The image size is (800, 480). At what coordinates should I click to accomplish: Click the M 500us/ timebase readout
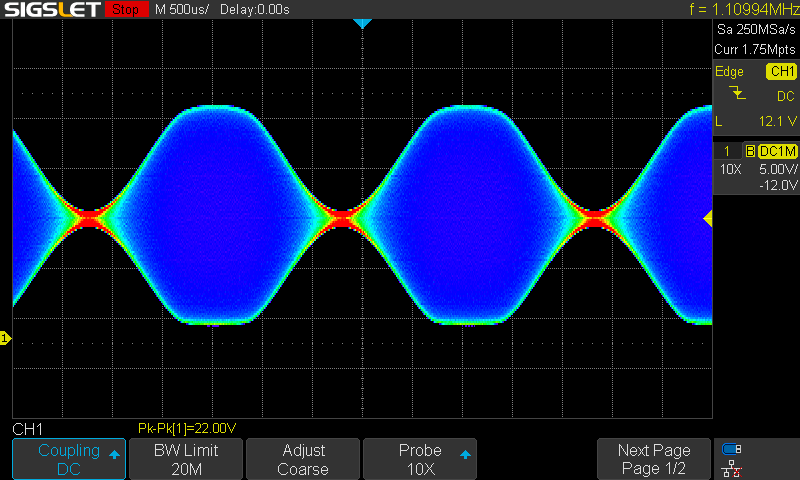tap(182, 9)
